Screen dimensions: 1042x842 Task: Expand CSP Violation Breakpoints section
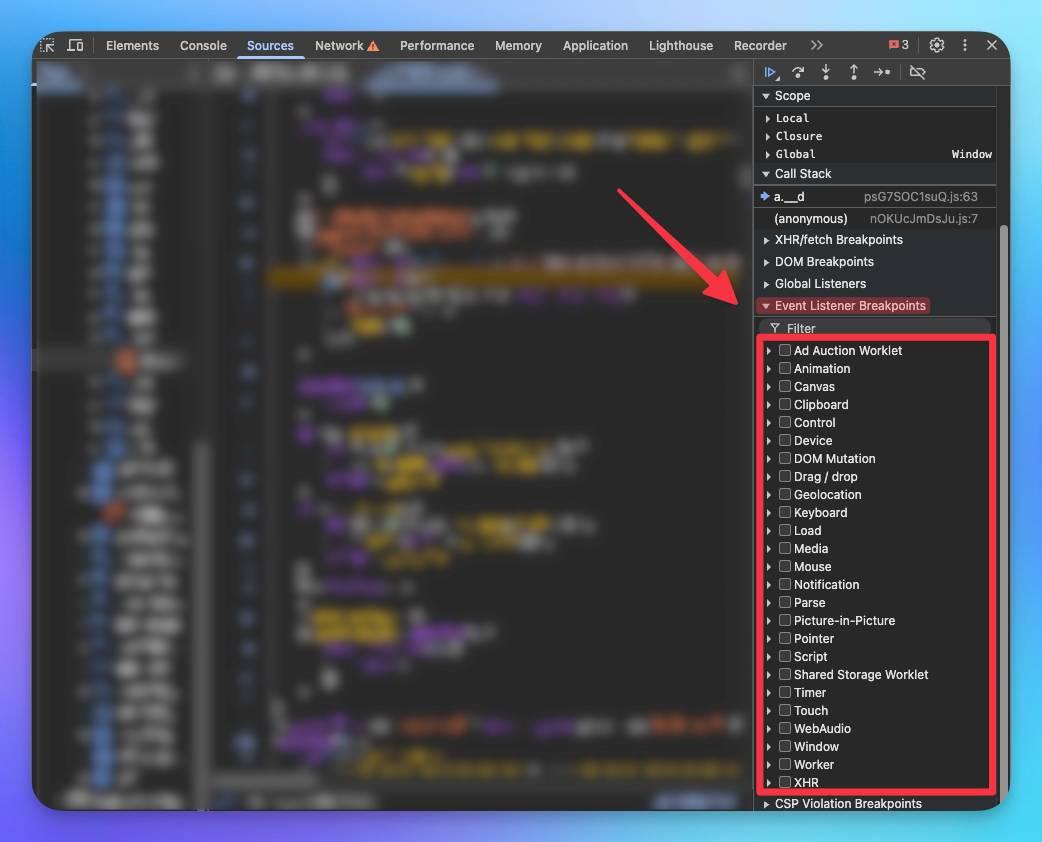click(x=766, y=804)
